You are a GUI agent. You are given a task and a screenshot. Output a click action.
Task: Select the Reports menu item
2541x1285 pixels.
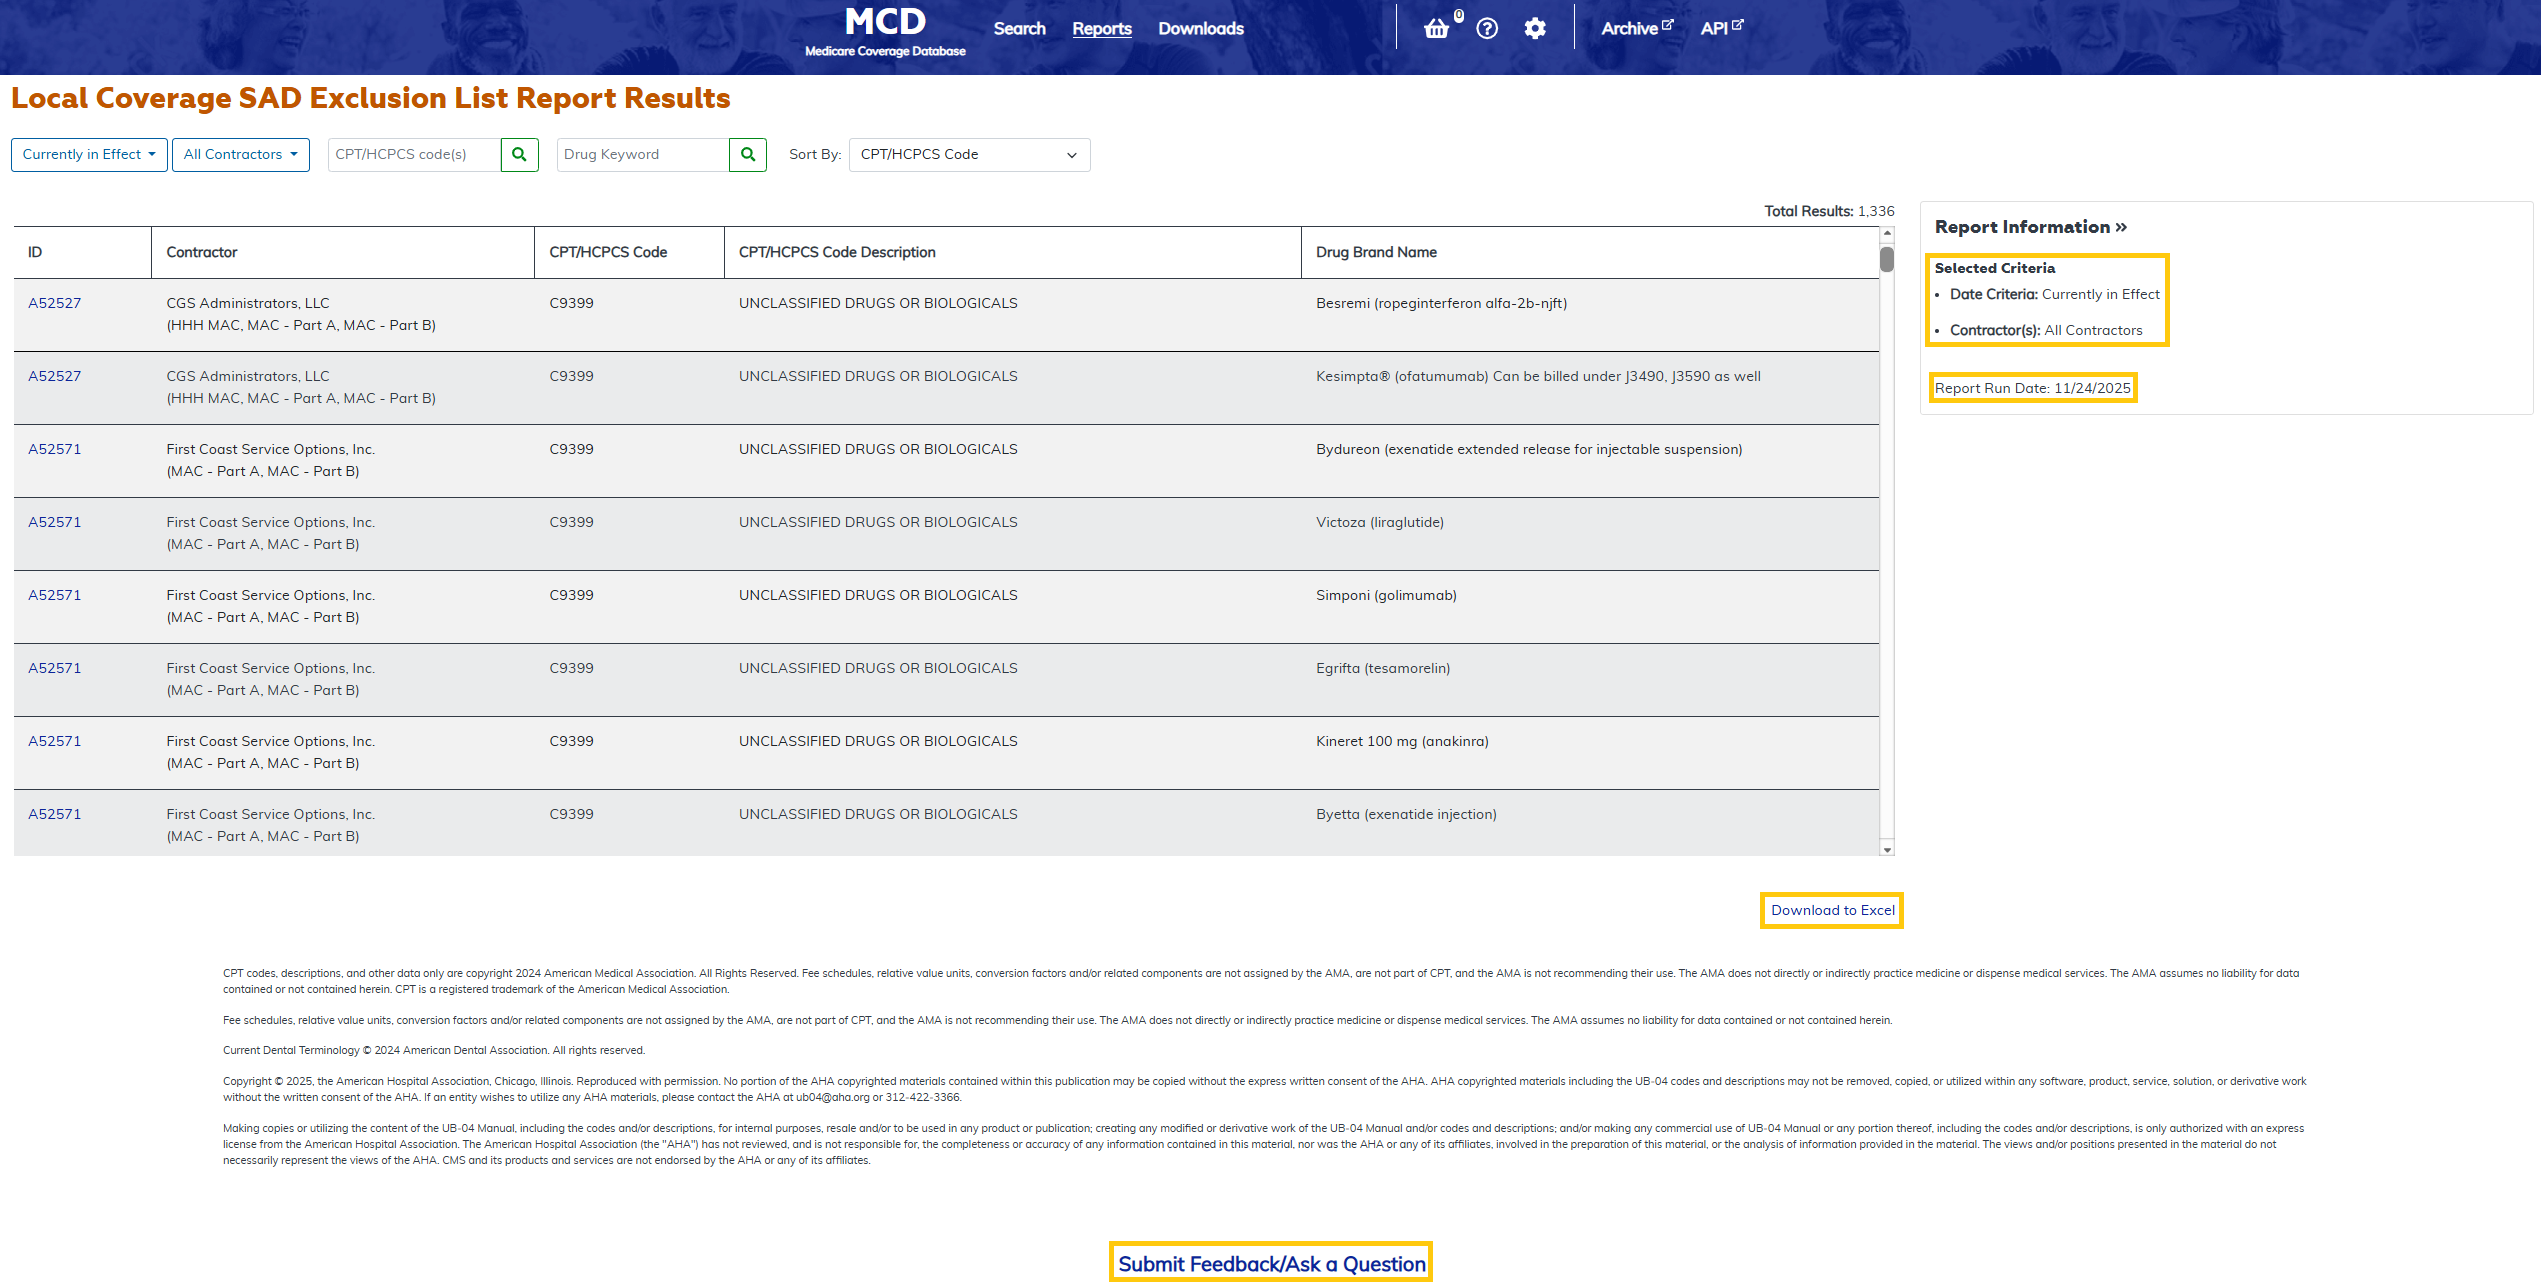pyautogui.click(x=1101, y=28)
